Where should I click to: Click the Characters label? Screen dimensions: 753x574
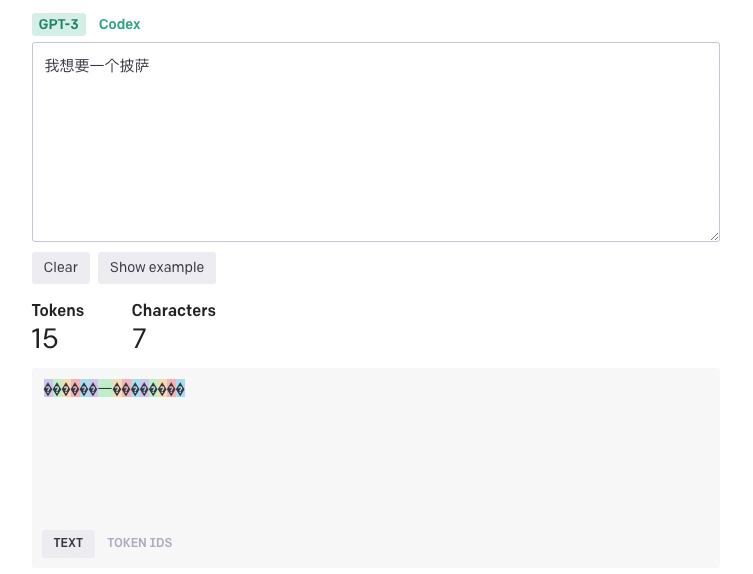click(x=174, y=310)
